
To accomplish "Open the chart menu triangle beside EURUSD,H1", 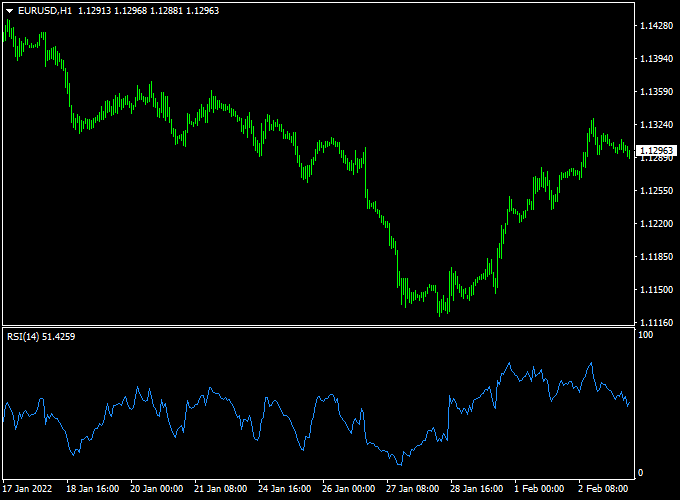I will click(x=10, y=11).
